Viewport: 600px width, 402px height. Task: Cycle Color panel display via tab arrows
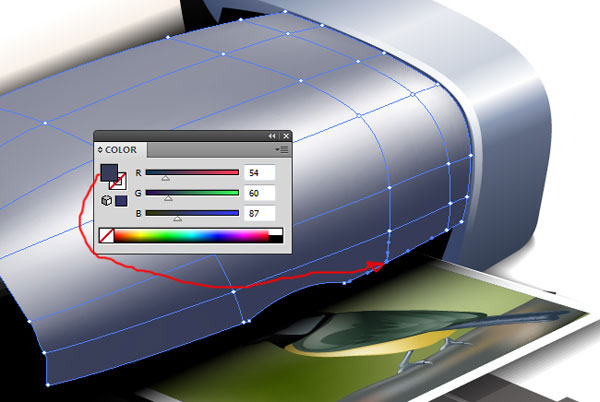coord(101,150)
